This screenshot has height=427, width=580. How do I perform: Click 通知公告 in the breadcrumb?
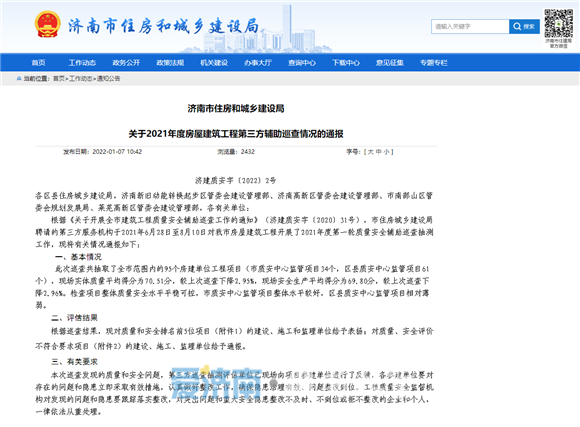108,78
